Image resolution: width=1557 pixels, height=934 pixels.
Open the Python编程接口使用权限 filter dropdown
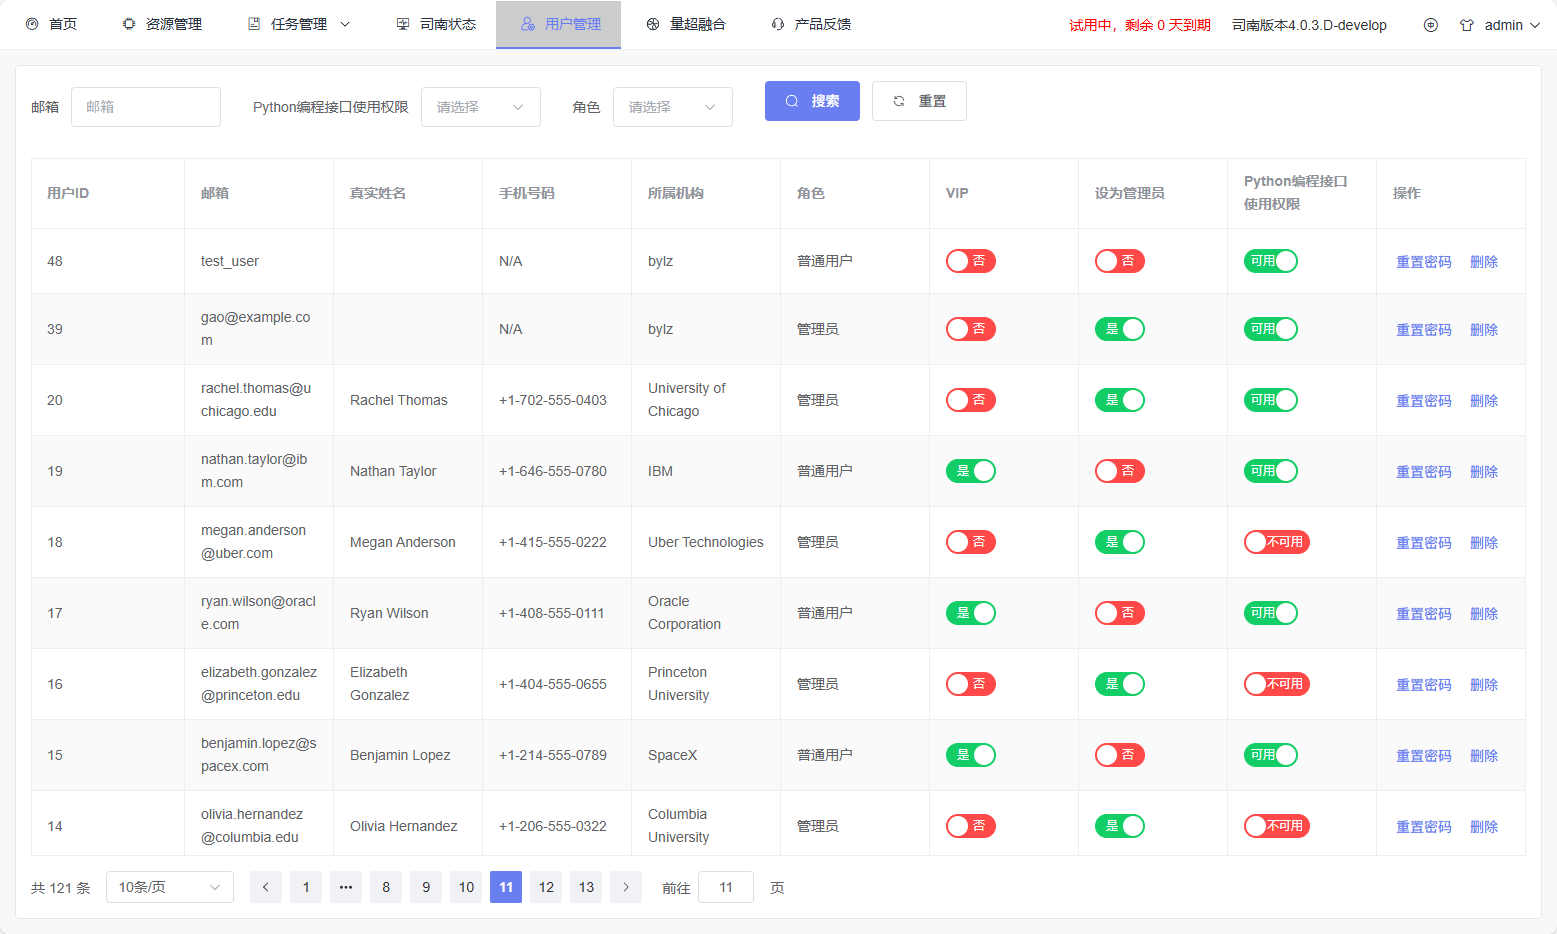pyautogui.click(x=481, y=107)
